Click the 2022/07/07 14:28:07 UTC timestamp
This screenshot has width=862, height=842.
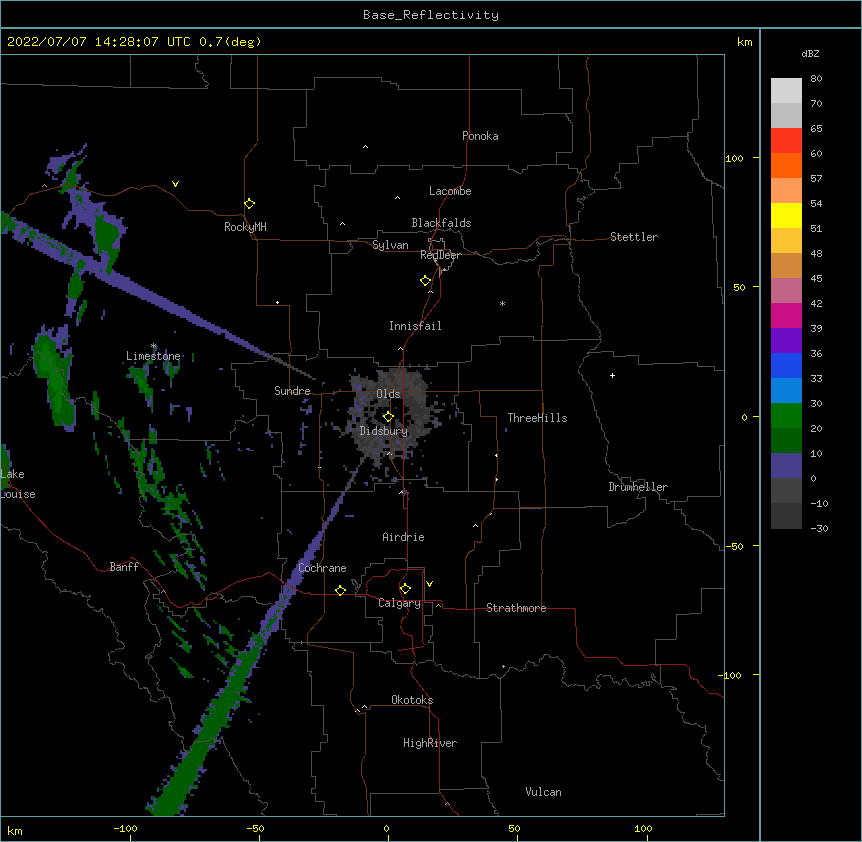click(99, 42)
